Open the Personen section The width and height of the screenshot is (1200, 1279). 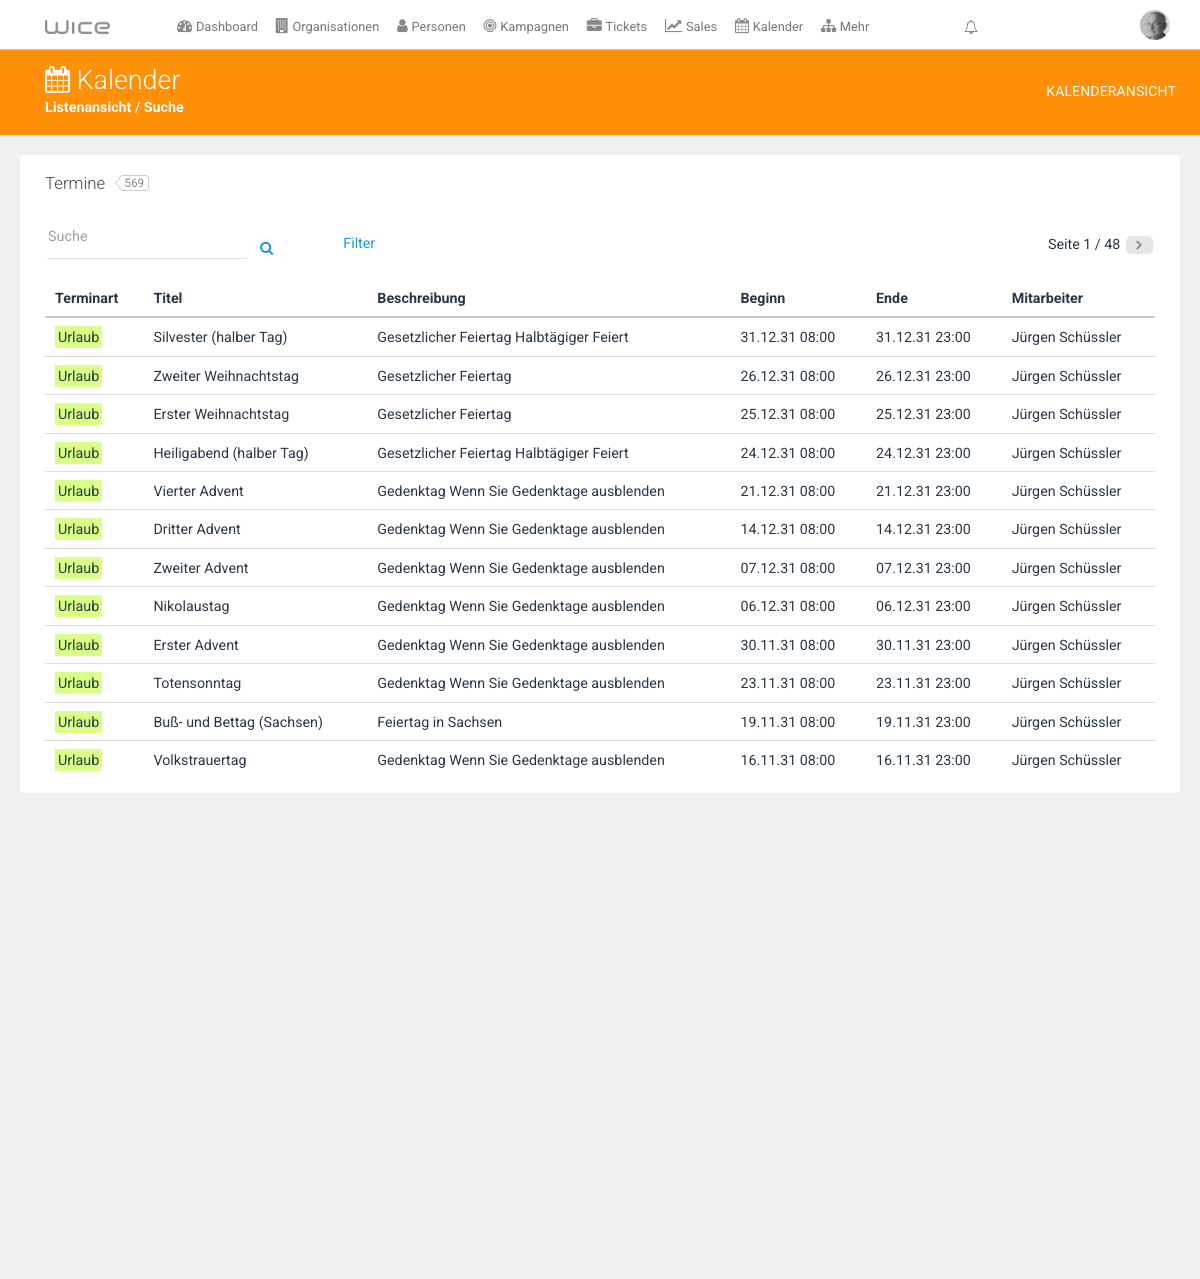[x=431, y=27]
